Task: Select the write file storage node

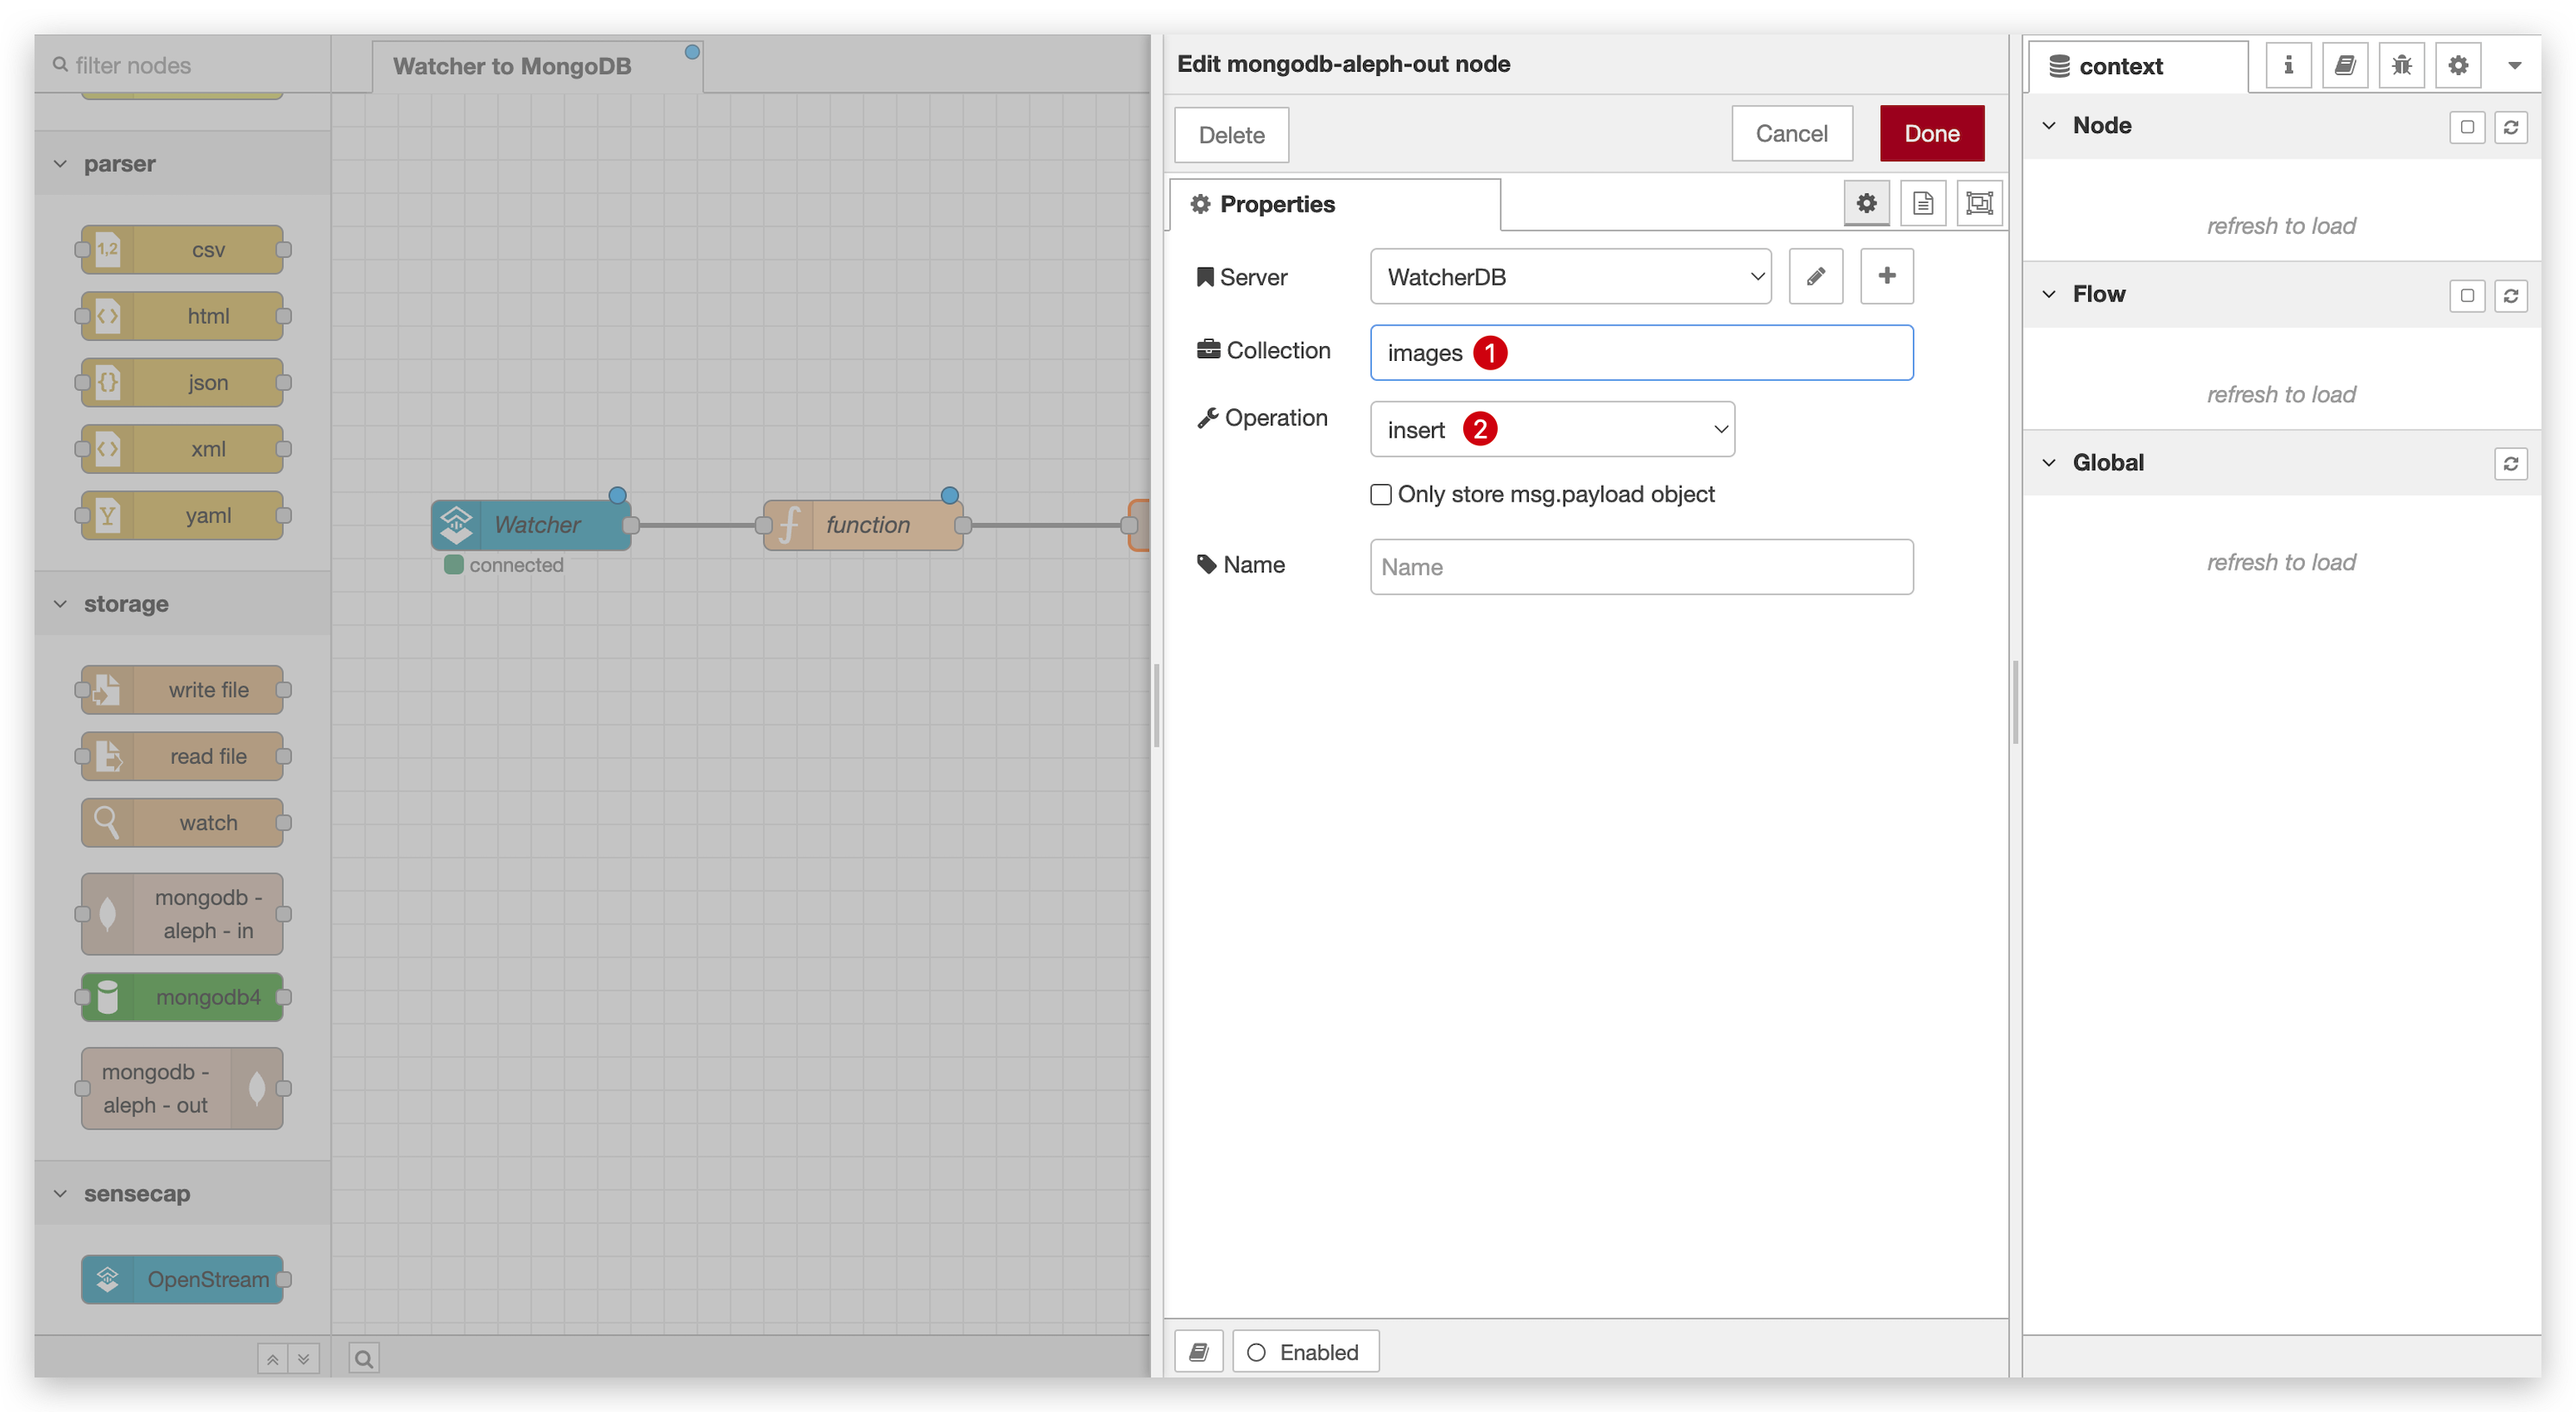Action: (183, 690)
